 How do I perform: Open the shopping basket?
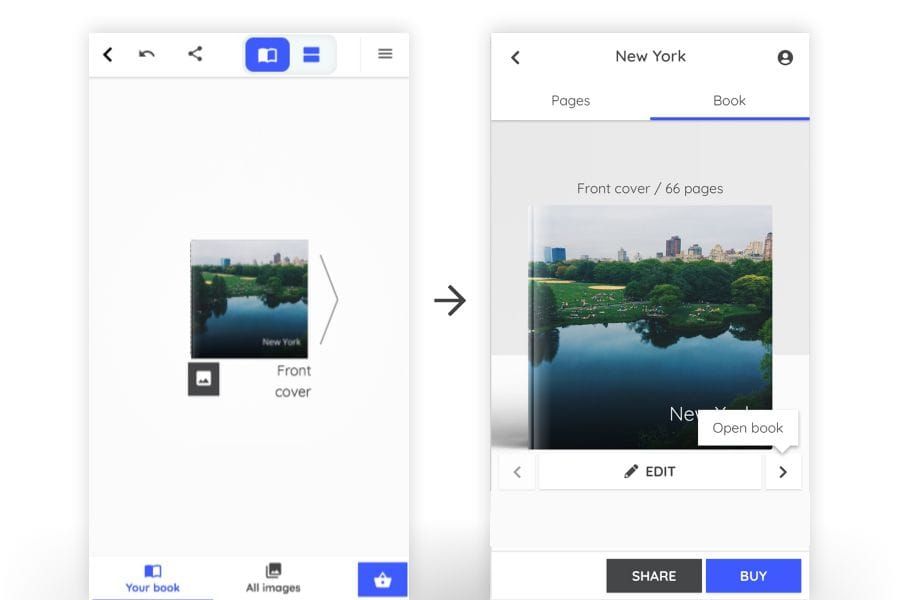382,580
